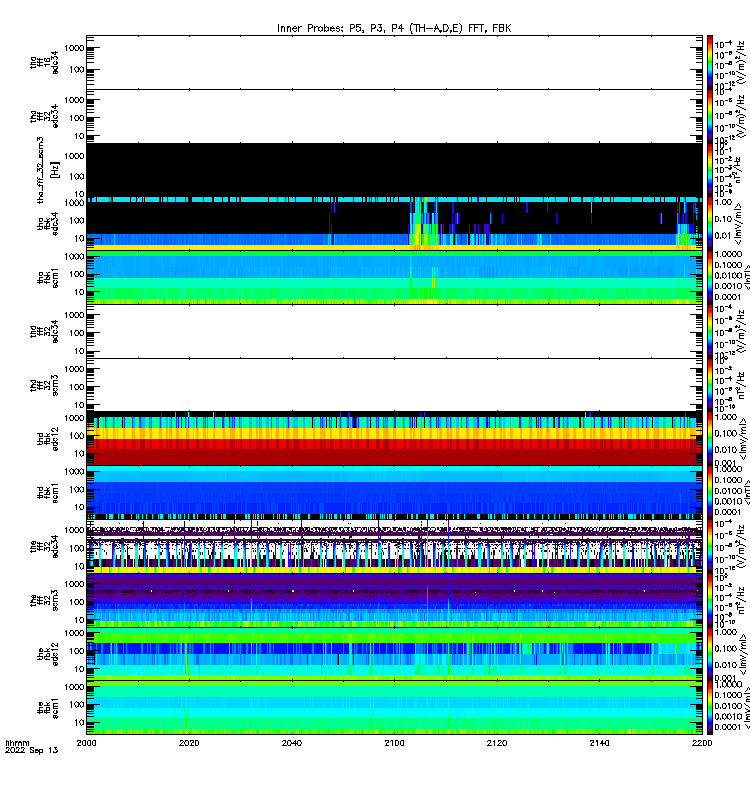Image resolution: width=750 pixels, height=800 pixels.
Task: Click the "tha_fff_32_scm3 [Hz]" panel label
Action: (x=48, y=170)
